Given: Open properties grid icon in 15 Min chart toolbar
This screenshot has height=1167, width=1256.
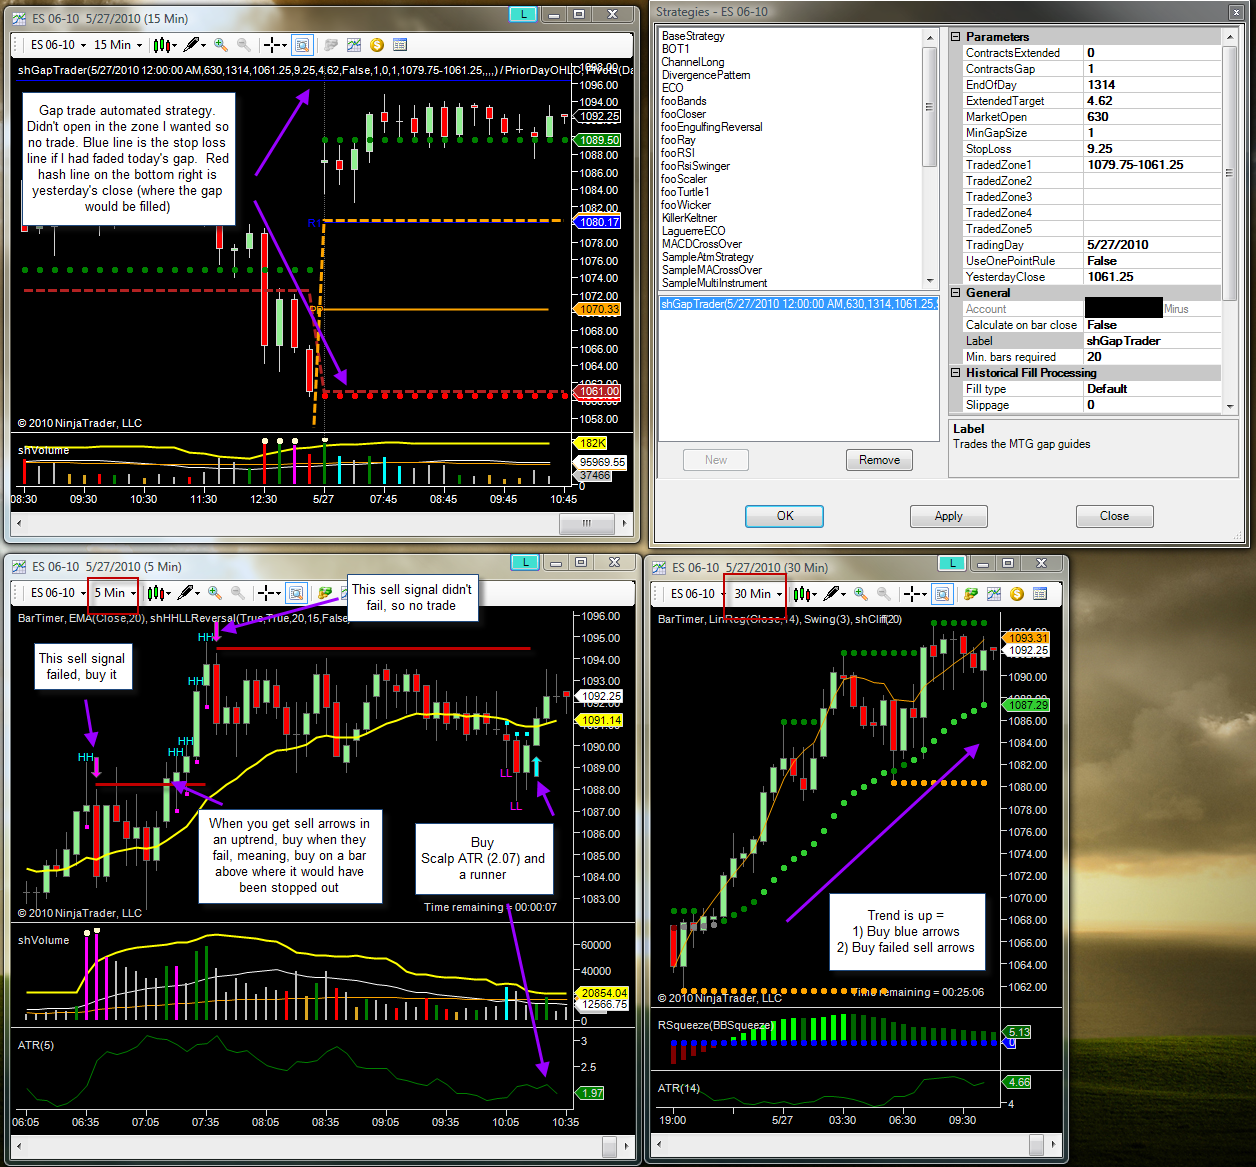Looking at the screenshot, I should (x=400, y=45).
